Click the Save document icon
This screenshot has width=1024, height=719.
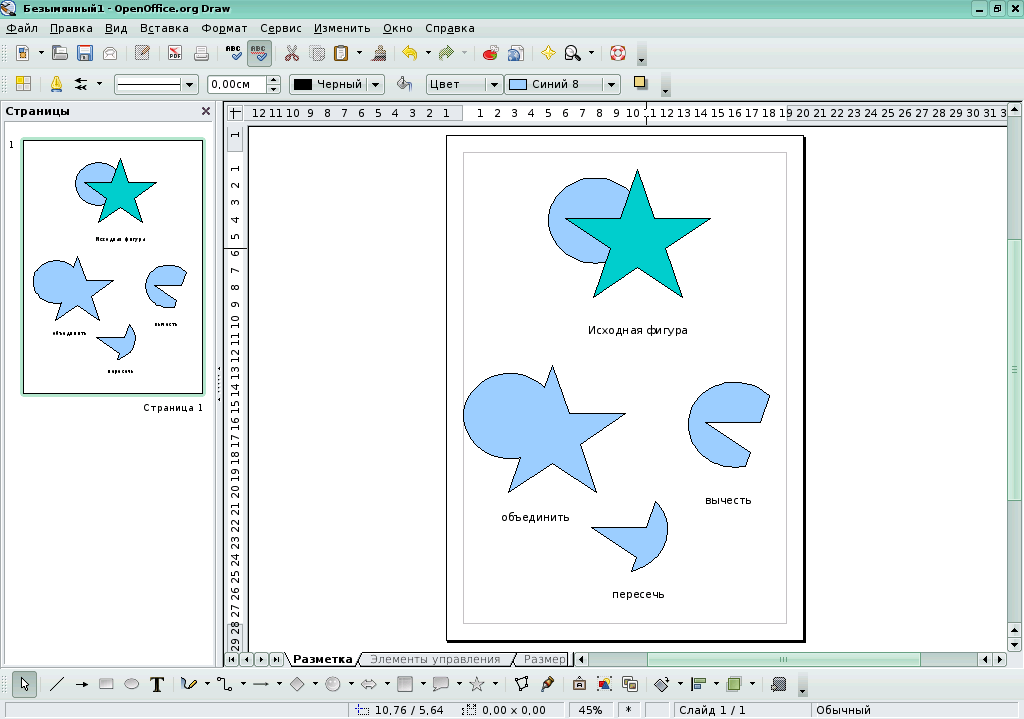click(85, 53)
